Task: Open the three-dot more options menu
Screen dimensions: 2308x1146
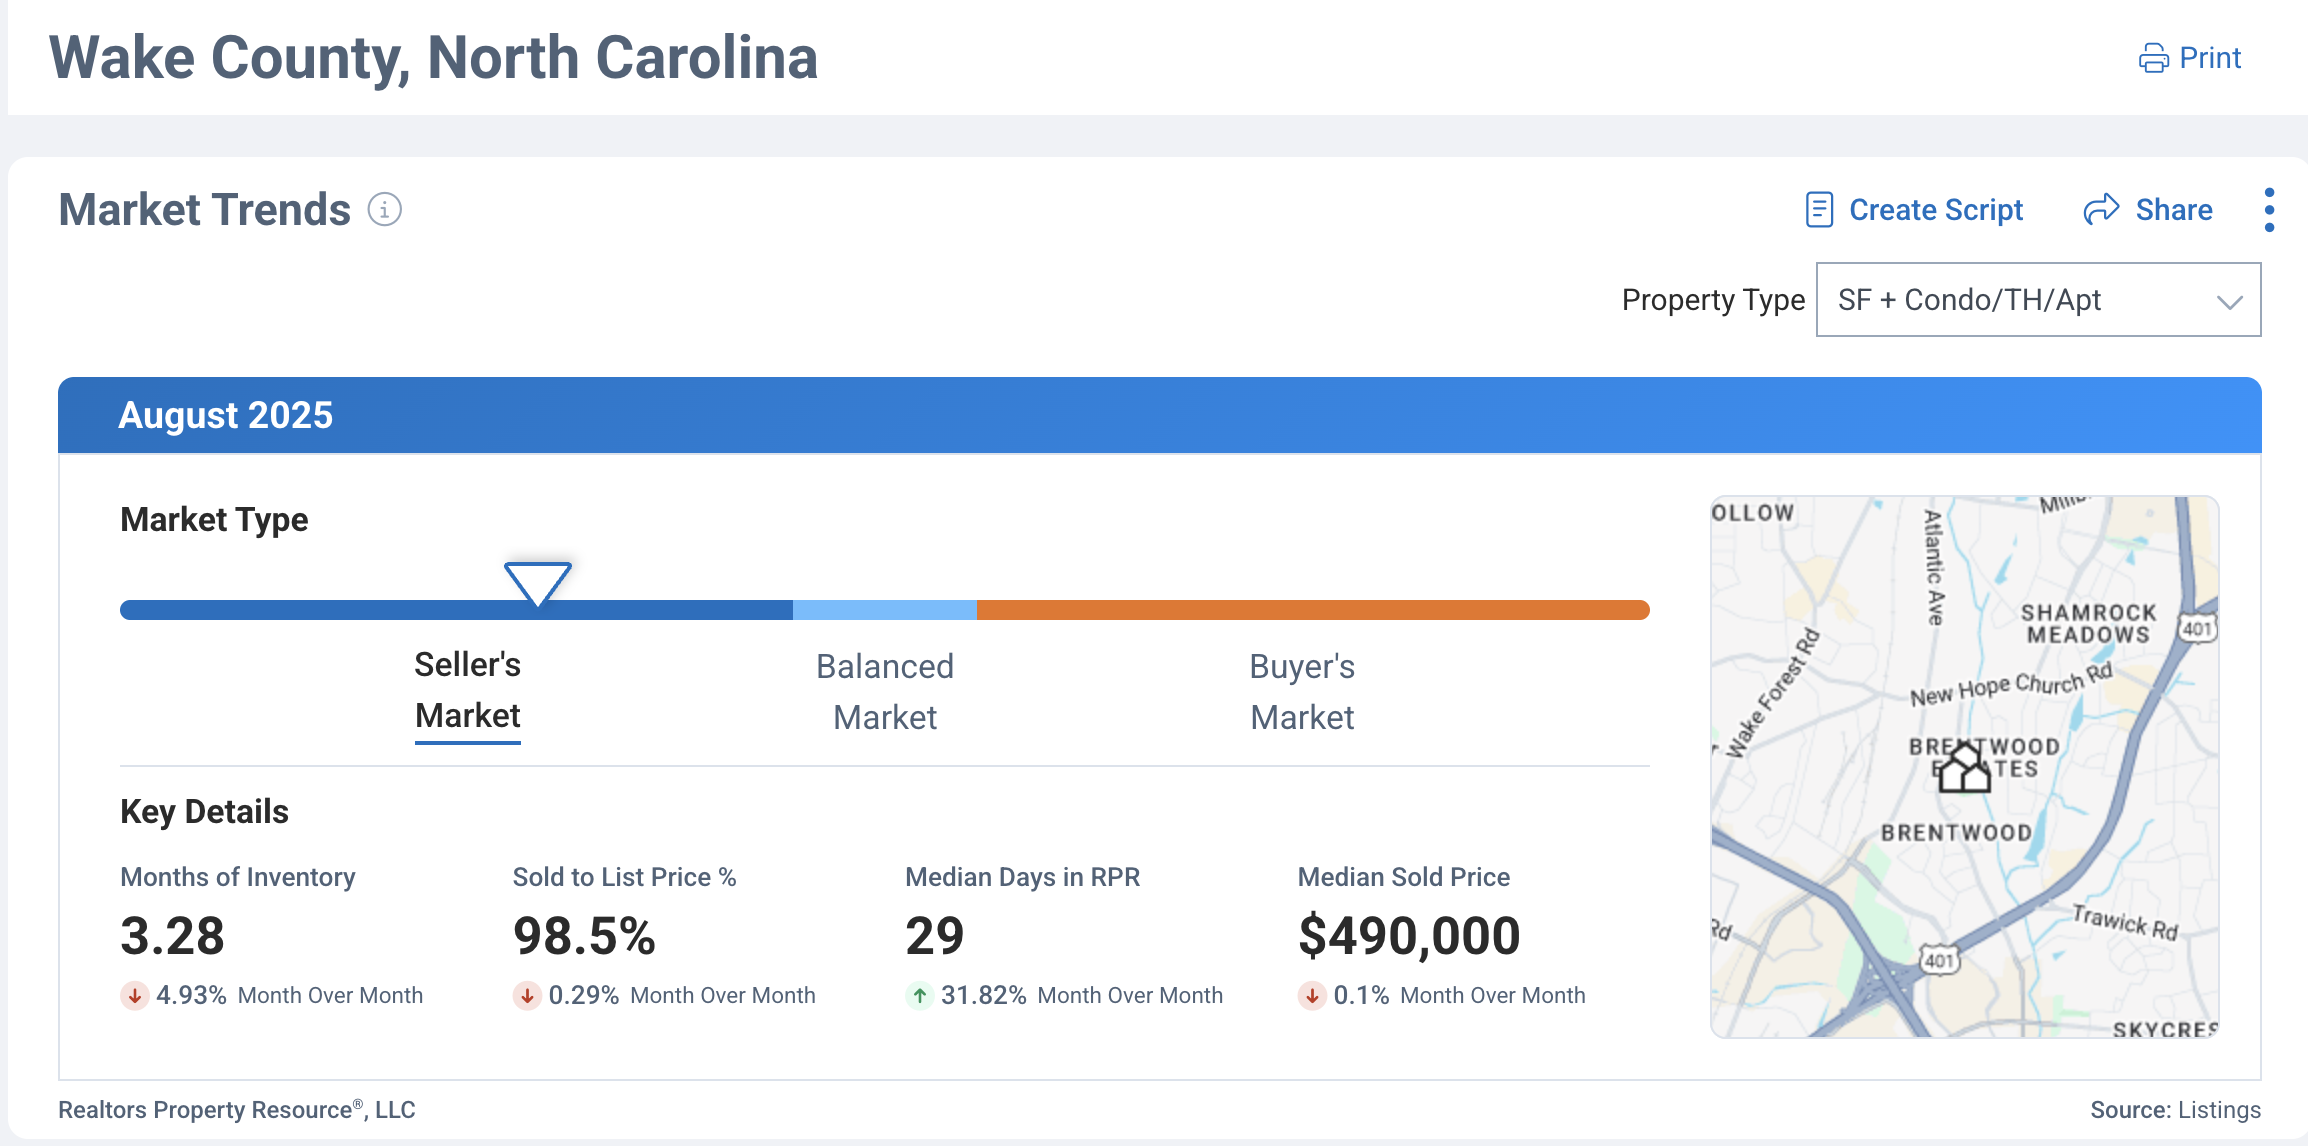Action: click(x=2269, y=210)
